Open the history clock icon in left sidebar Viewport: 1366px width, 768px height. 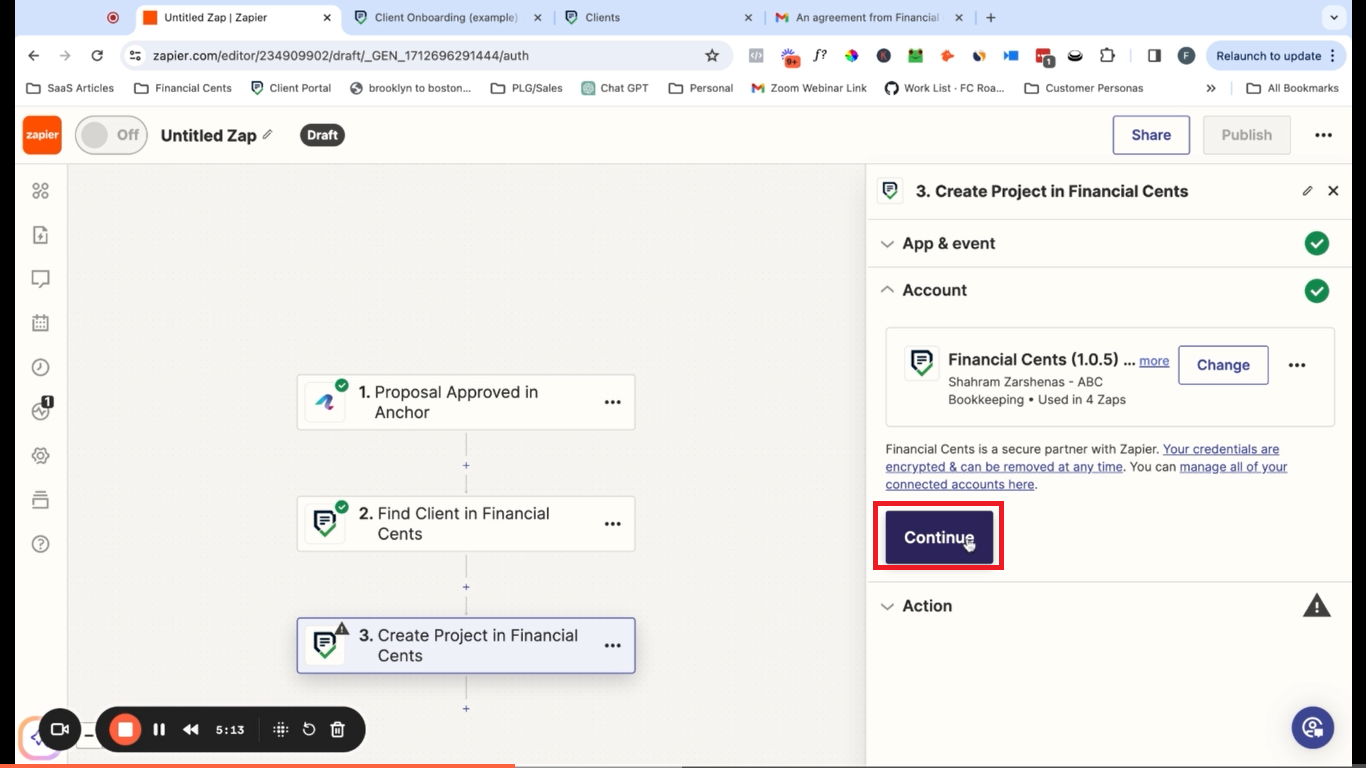click(40, 367)
